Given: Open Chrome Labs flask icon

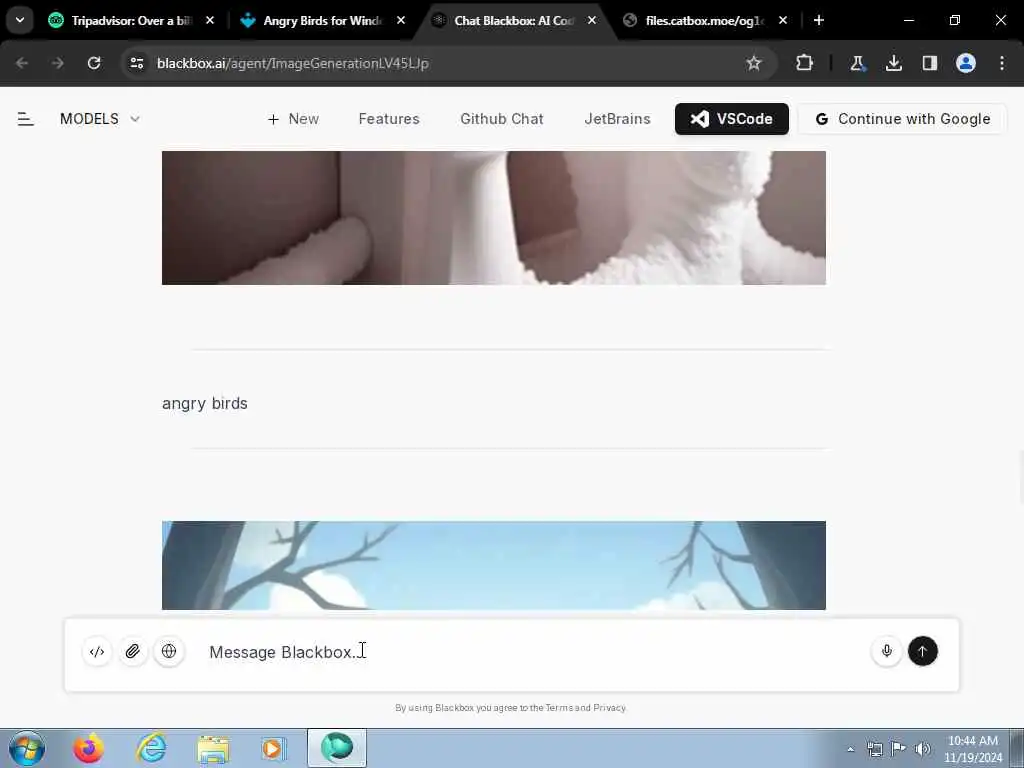Looking at the screenshot, I should pyautogui.click(x=857, y=63).
